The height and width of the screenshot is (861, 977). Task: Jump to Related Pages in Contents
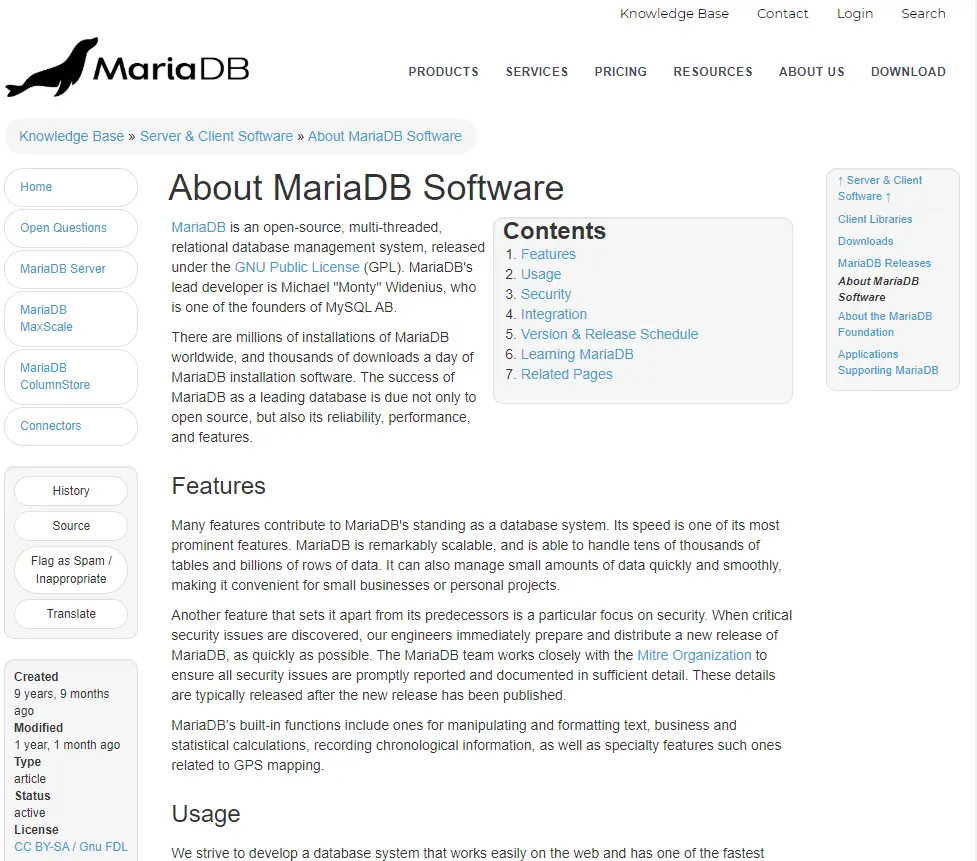click(566, 374)
